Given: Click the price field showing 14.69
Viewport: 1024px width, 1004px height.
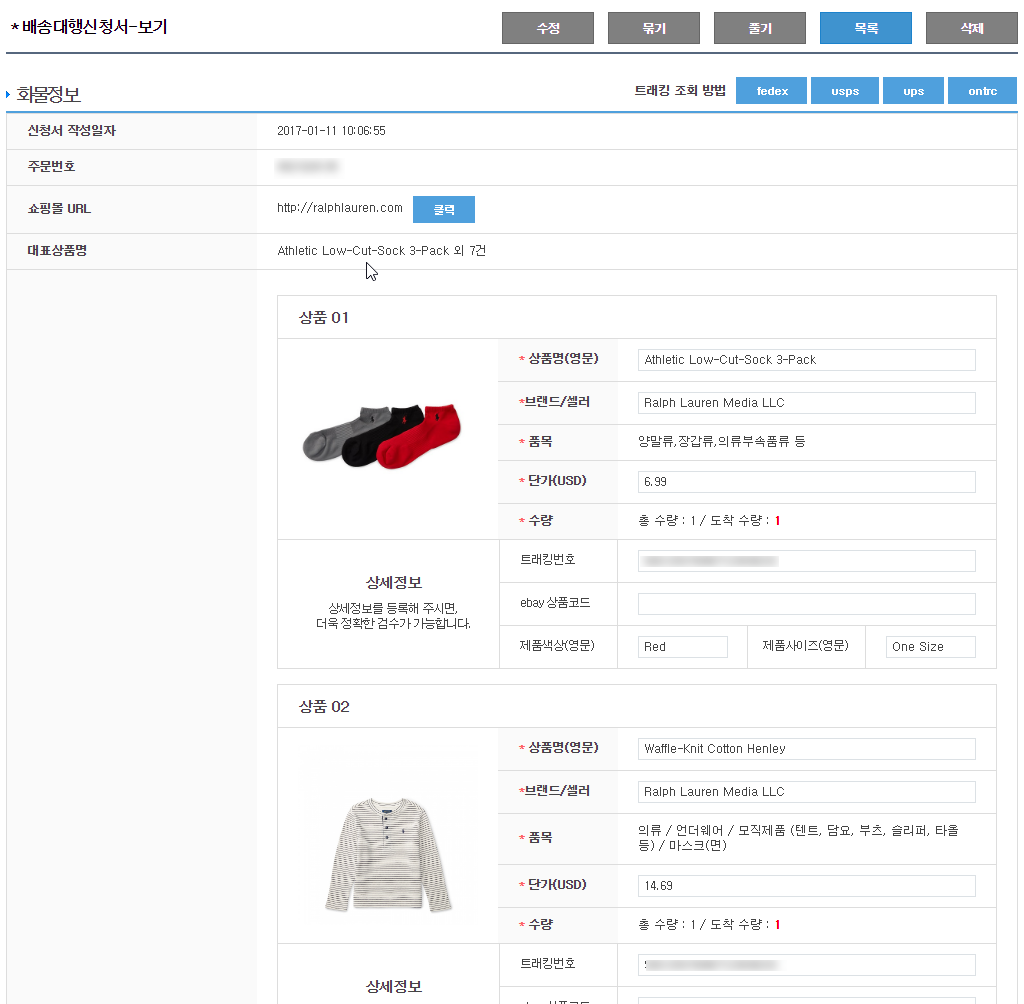Looking at the screenshot, I should click(x=806, y=886).
